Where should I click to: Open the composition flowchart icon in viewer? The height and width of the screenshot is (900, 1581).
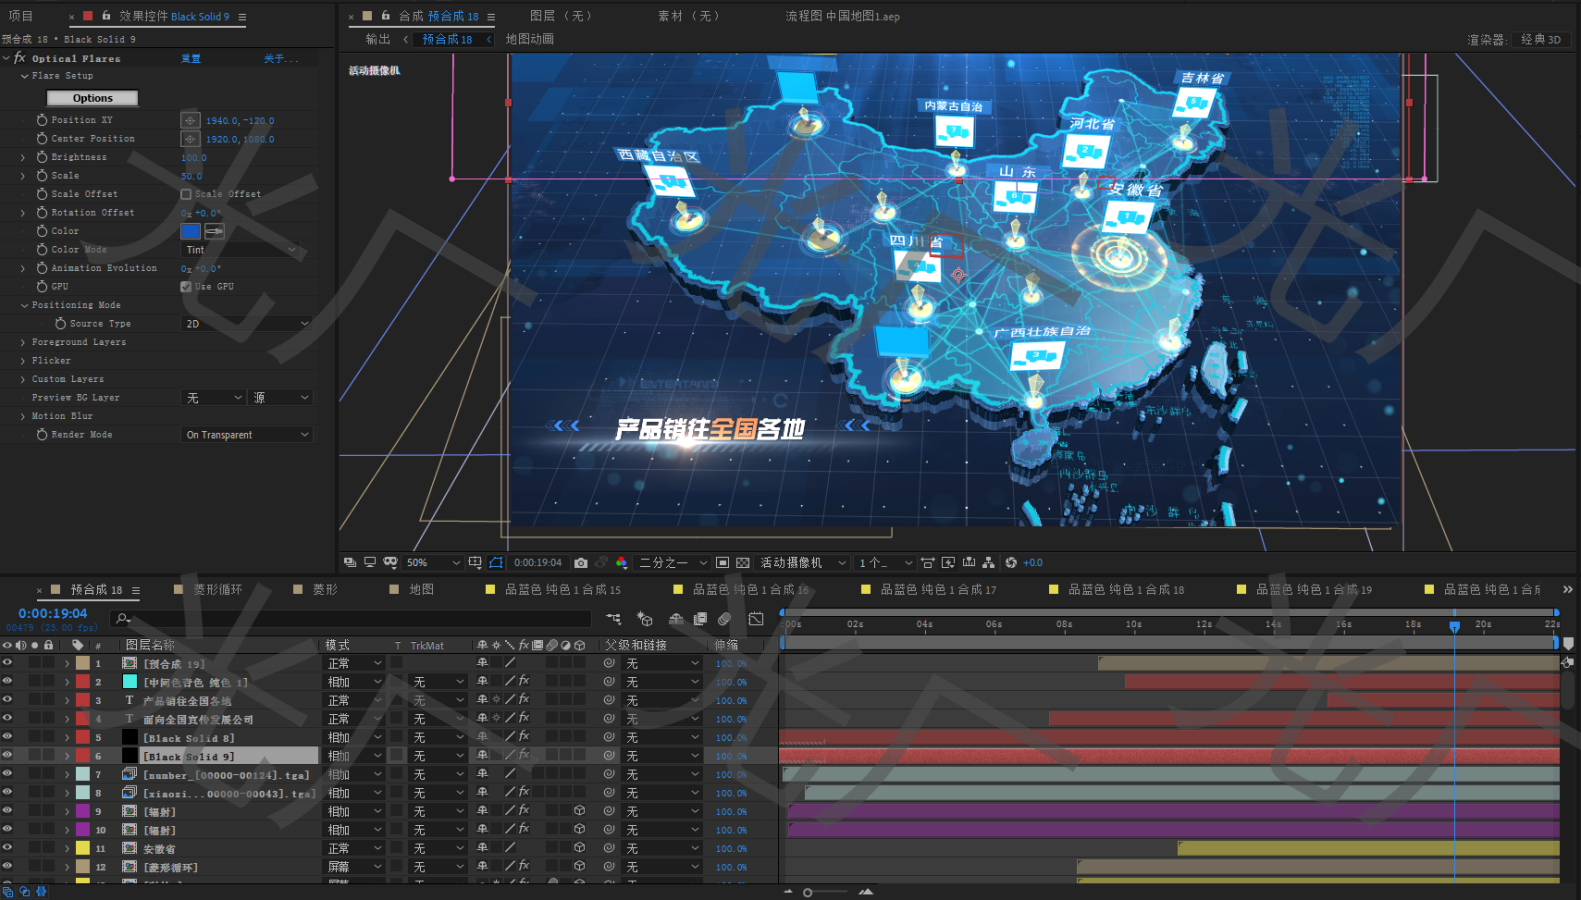point(989,563)
